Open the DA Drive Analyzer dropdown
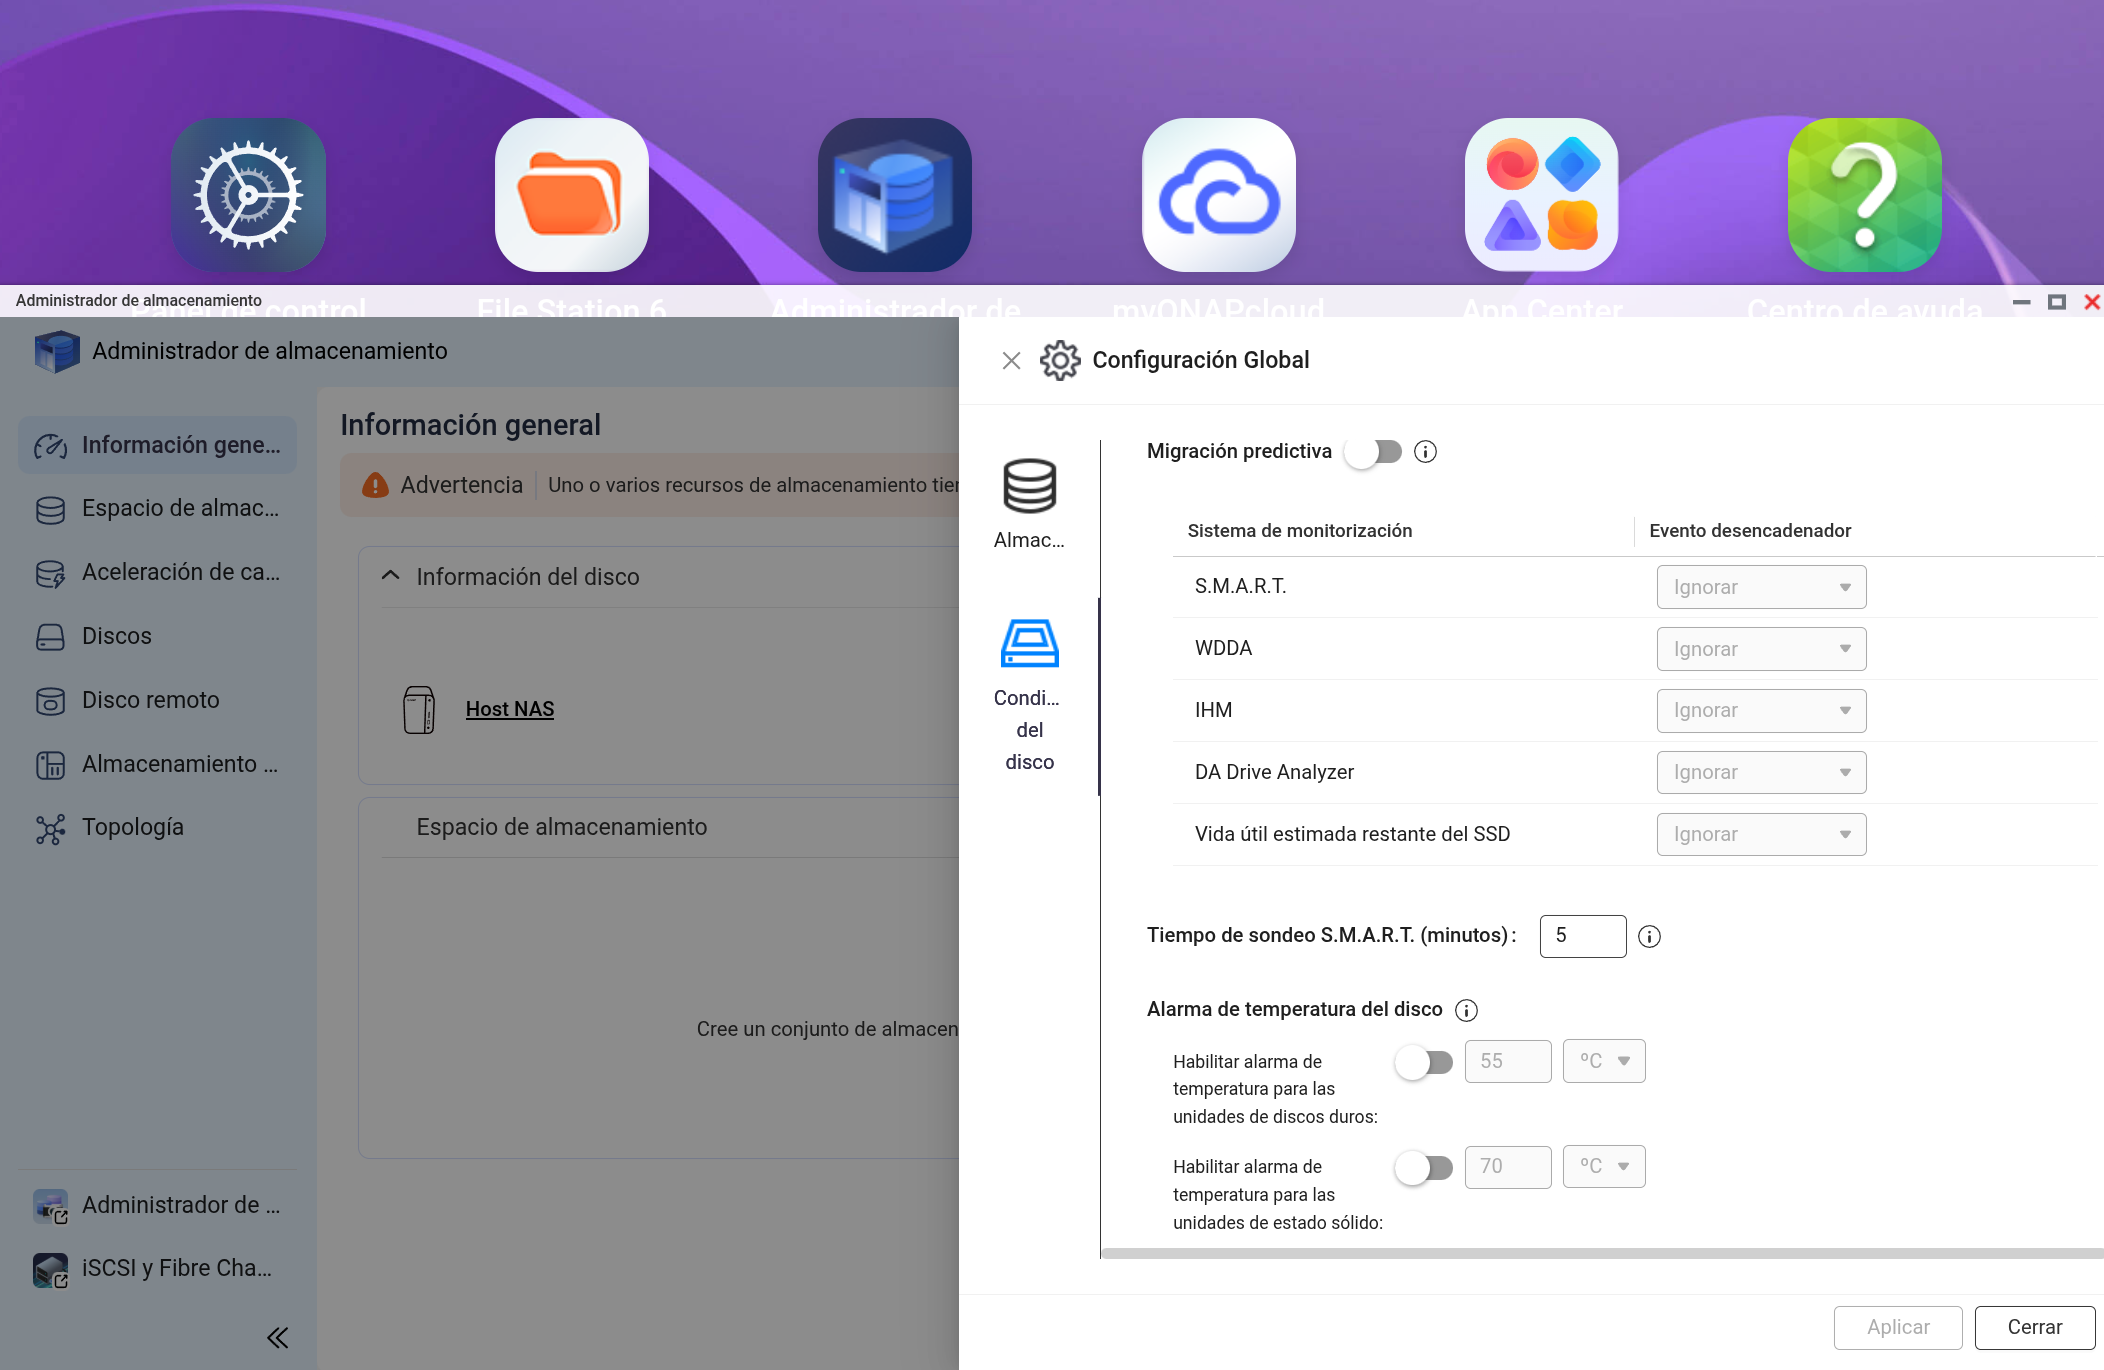The image size is (2104, 1370). coord(1760,772)
